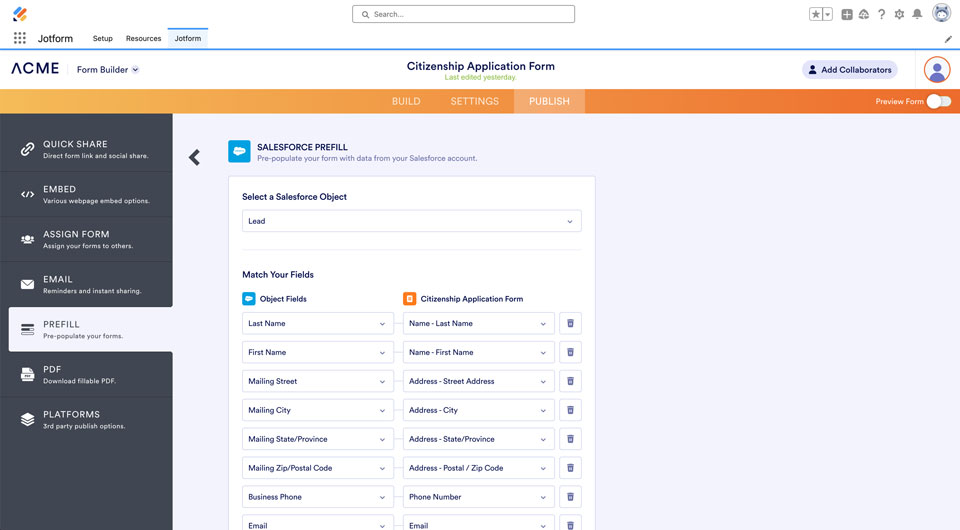960x530 pixels.
Task: Click the Jotform logo icon at top left
Action: point(20,13)
